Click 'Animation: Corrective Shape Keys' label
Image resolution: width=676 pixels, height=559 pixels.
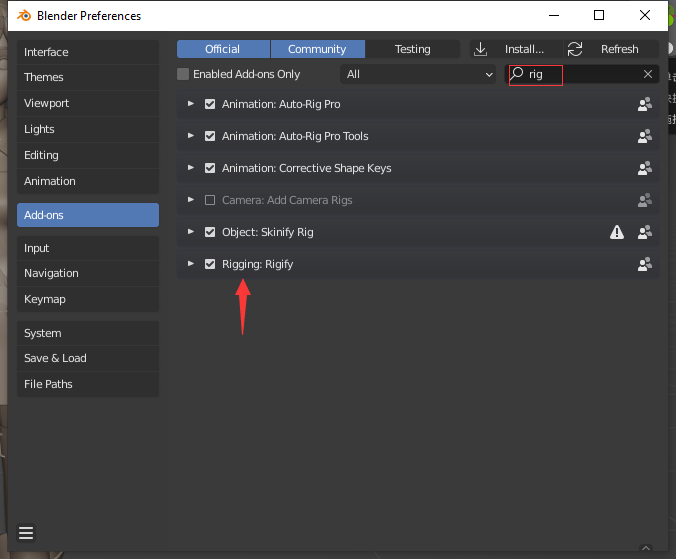pos(307,168)
